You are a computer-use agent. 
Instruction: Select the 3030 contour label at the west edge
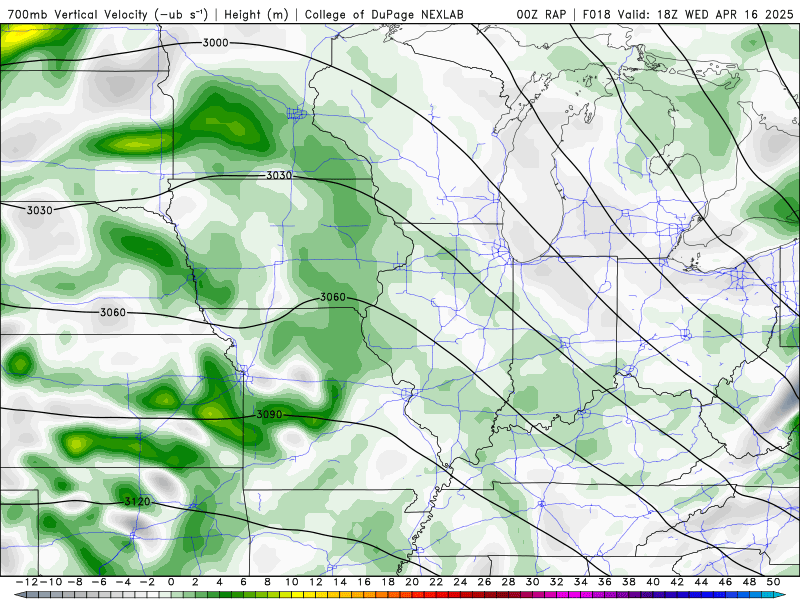tap(39, 210)
